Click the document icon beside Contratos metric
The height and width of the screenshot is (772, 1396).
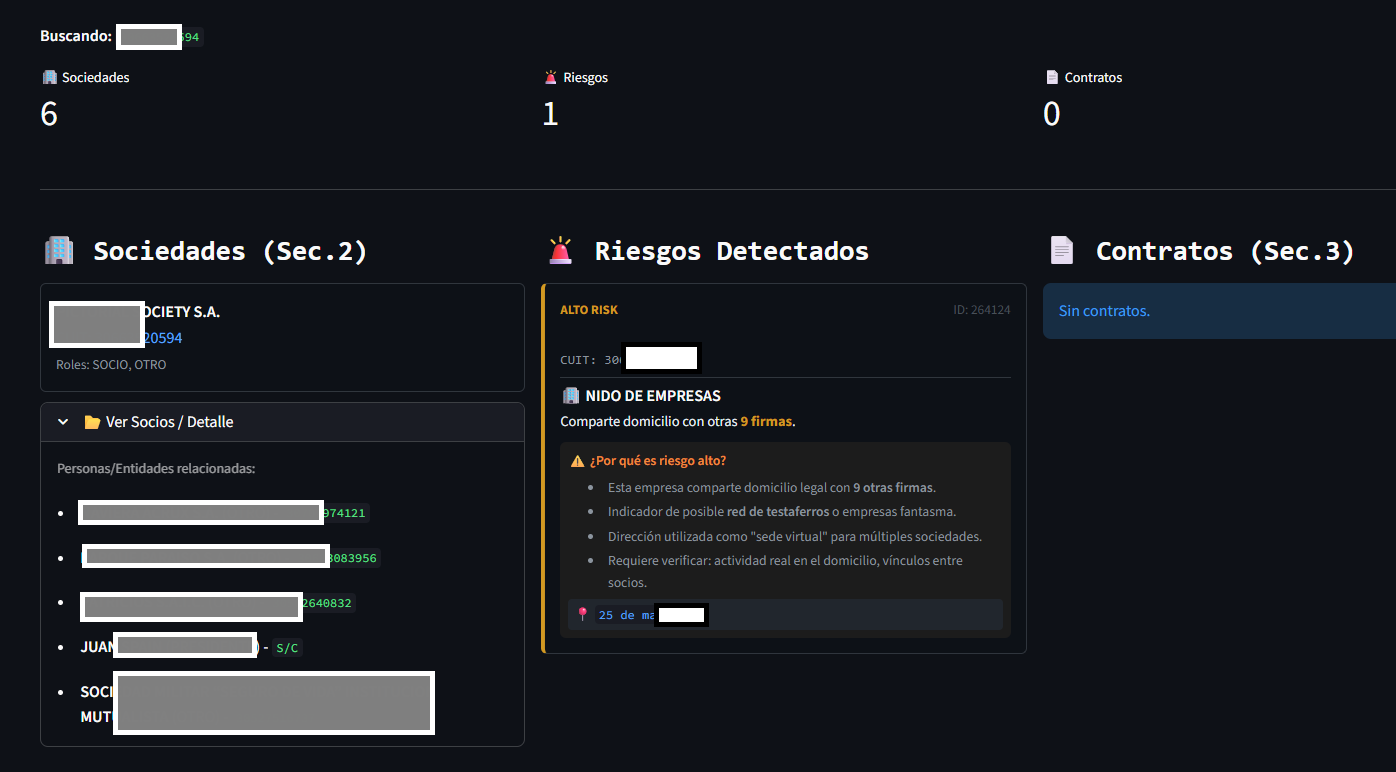(x=1051, y=77)
